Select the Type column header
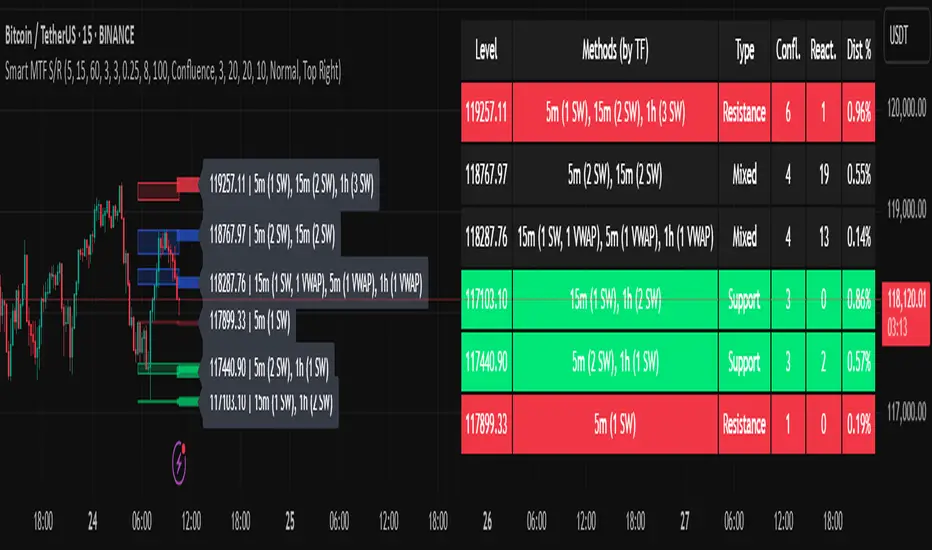 tap(744, 48)
